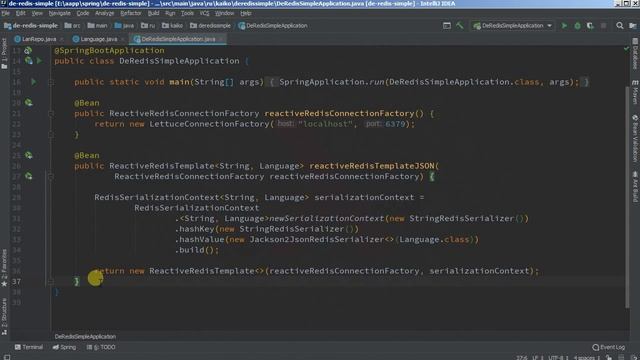Open Analyze menu
Image resolution: width=640 pixels, height=360 pixels.
[104, 13]
